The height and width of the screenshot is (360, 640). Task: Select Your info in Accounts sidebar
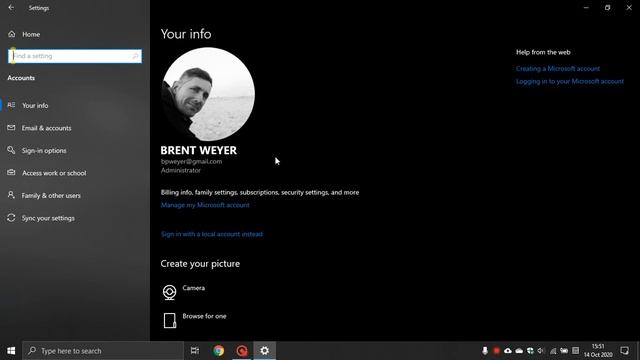[35, 105]
